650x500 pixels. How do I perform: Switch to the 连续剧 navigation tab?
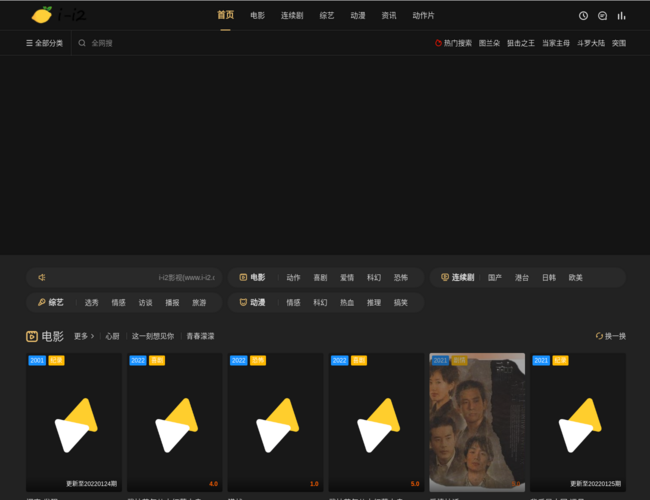pos(292,16)
